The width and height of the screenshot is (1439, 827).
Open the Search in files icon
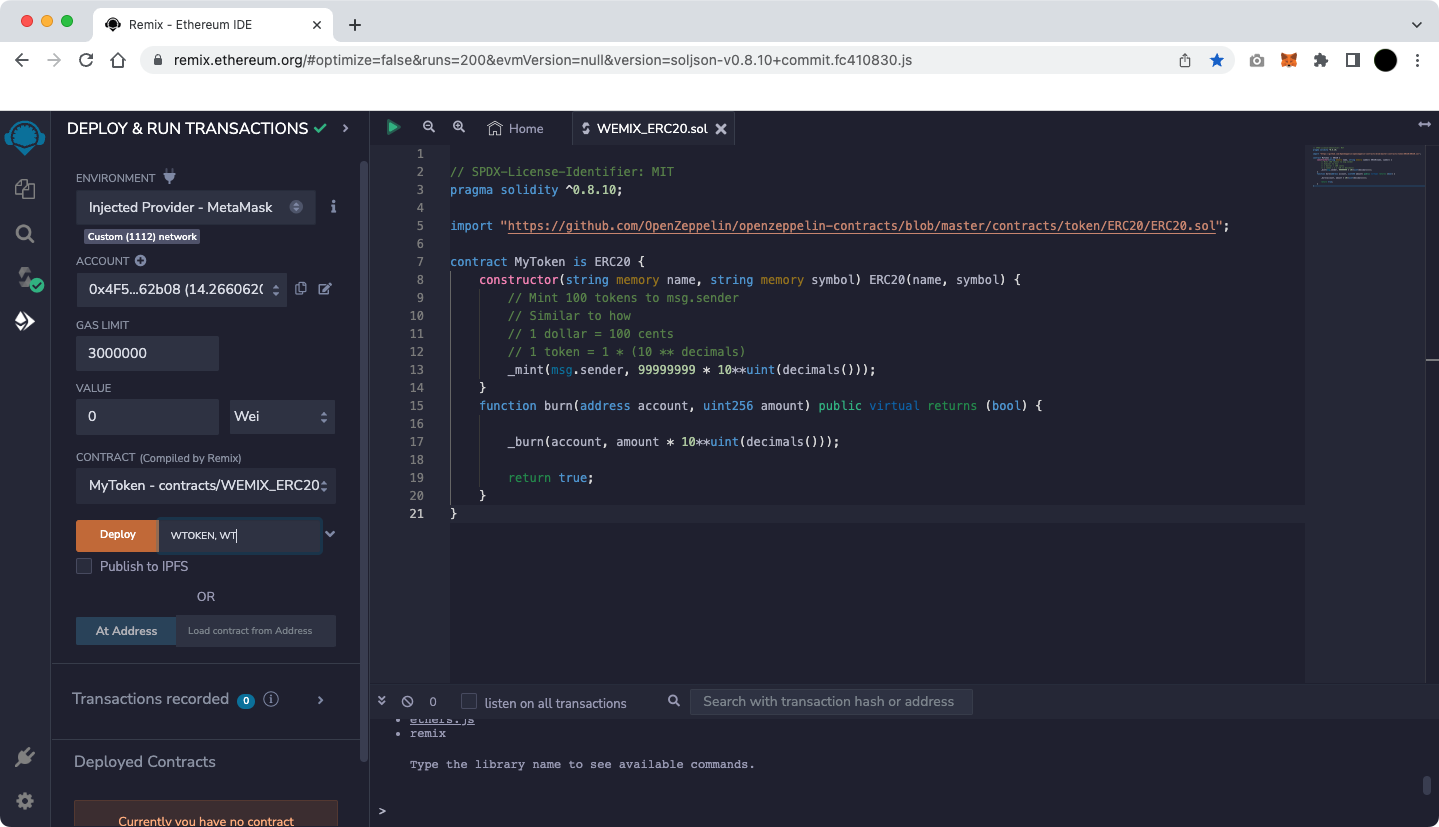[25, 234]
